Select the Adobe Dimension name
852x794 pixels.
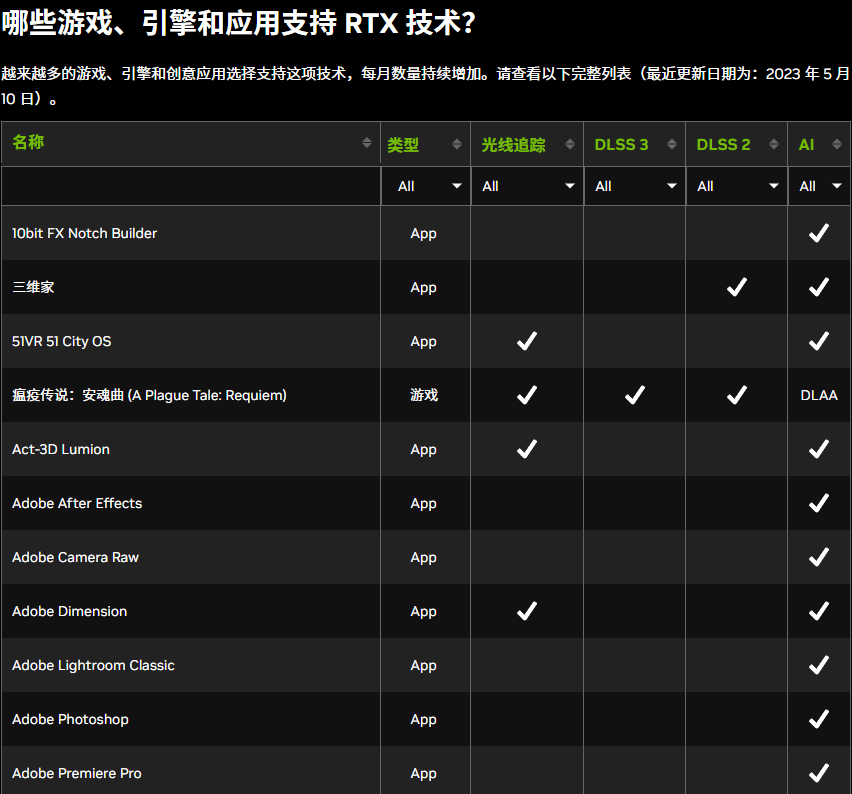click(x=70, y=611)
